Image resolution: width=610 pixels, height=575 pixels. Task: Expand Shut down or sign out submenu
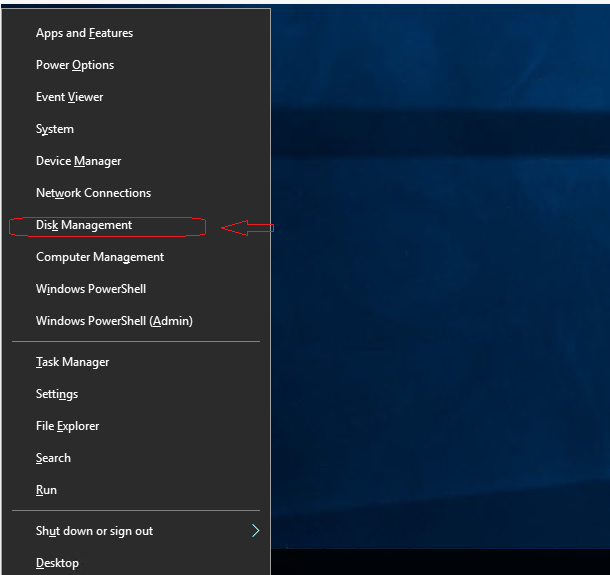pyautogui.click(x=136, y=531)
